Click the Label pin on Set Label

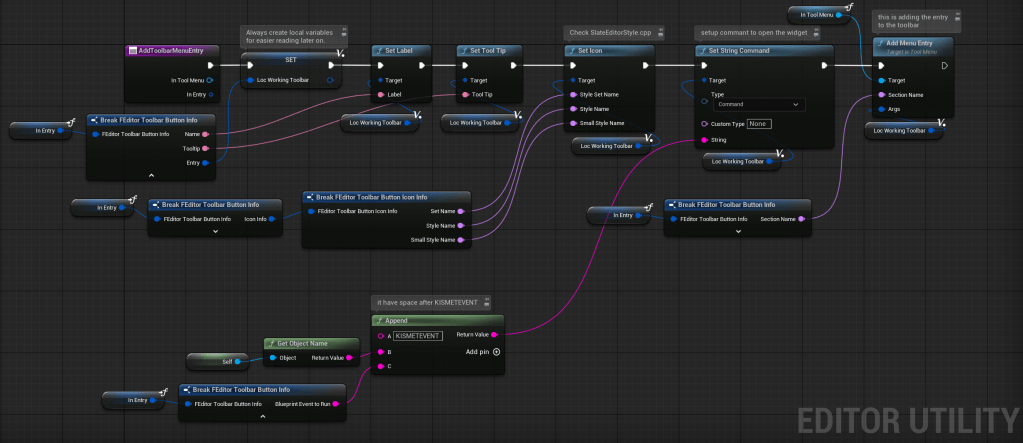pos(381,95)
